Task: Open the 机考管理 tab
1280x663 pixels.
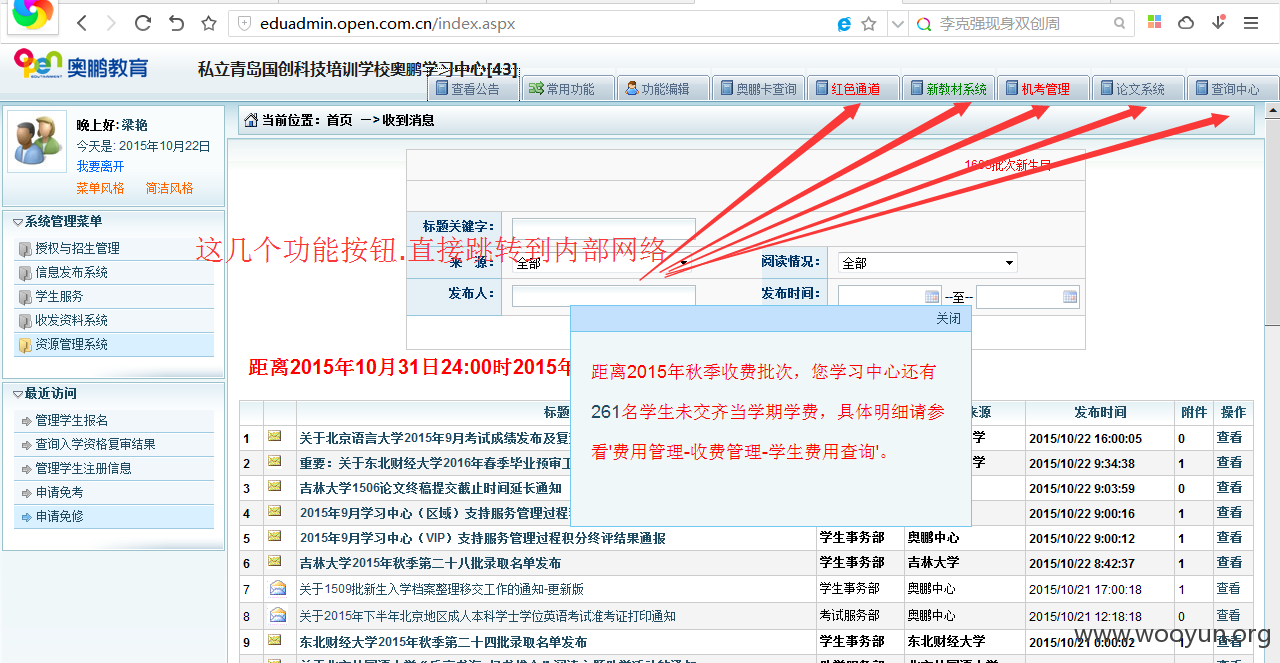Action: [1044, 89]
